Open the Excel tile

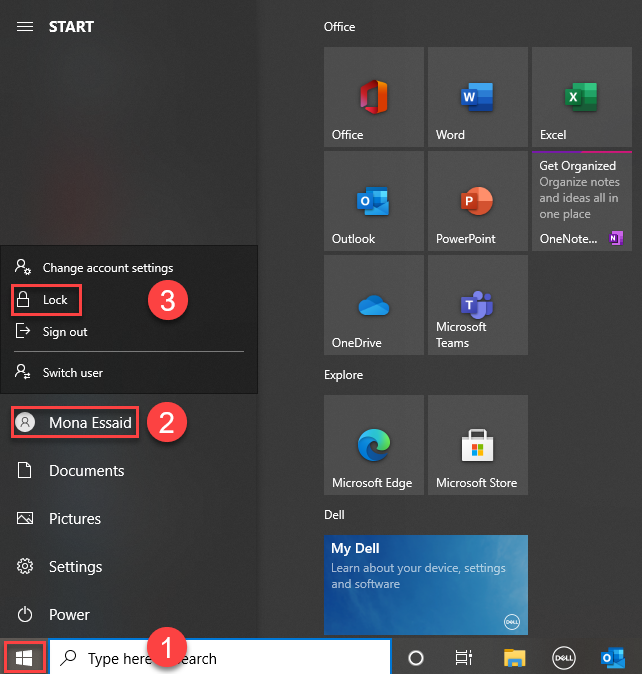point(581,97)
